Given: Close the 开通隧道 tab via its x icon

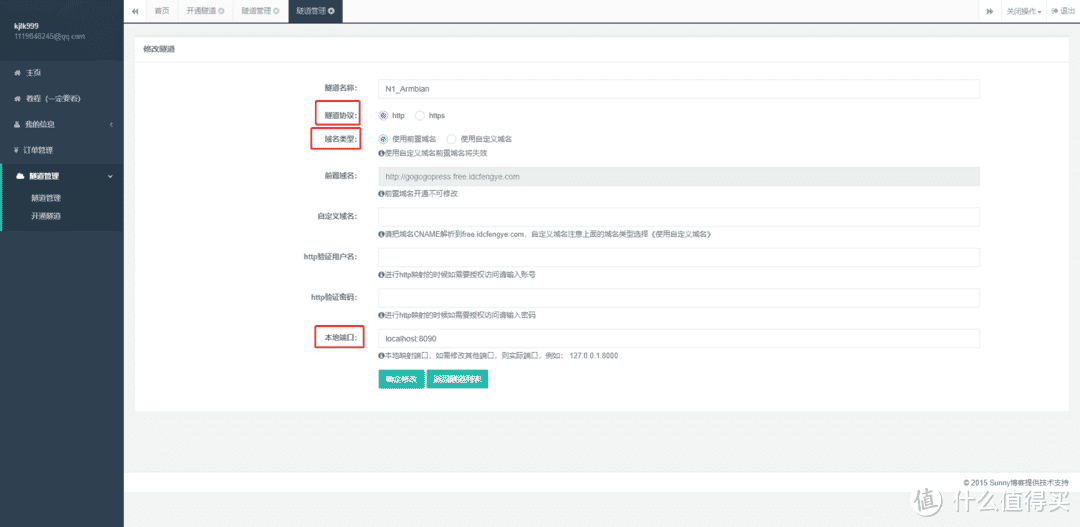Looking at the screenshot, I should (221, 11).
